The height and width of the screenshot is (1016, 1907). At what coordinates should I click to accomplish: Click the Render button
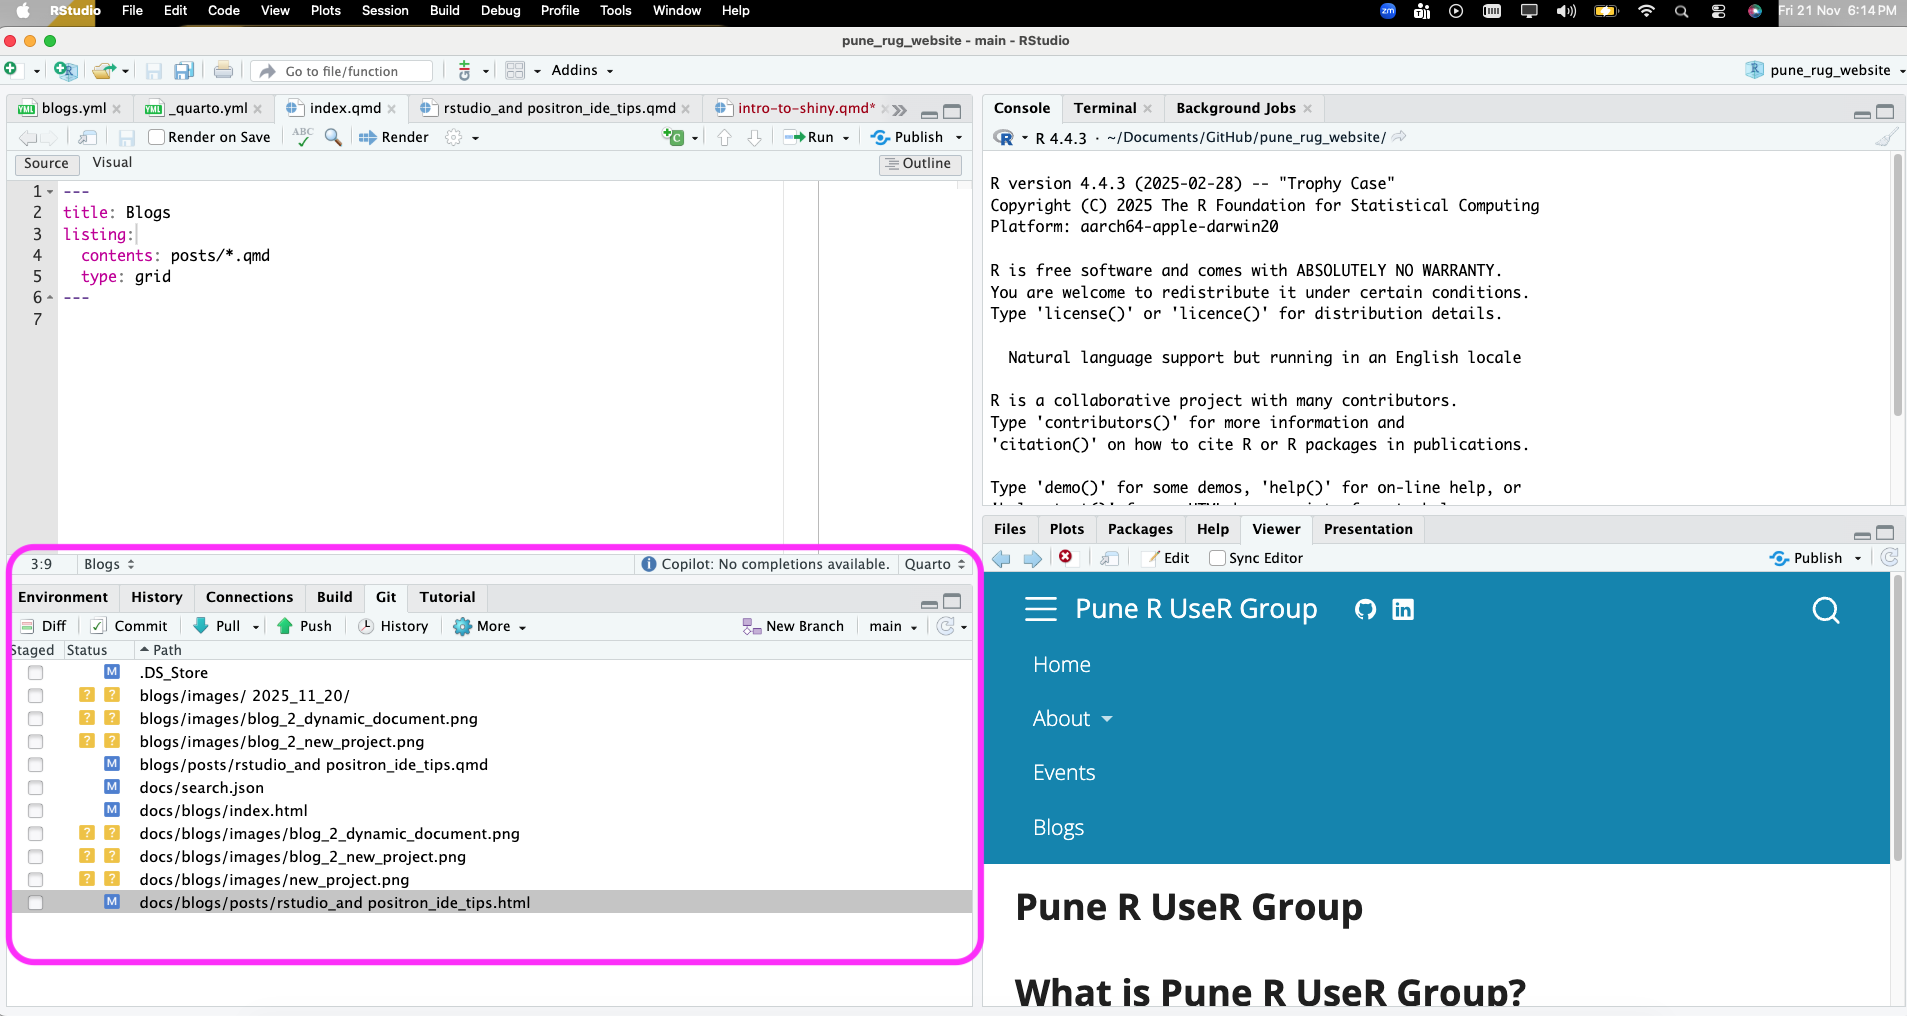coord(394,137)
